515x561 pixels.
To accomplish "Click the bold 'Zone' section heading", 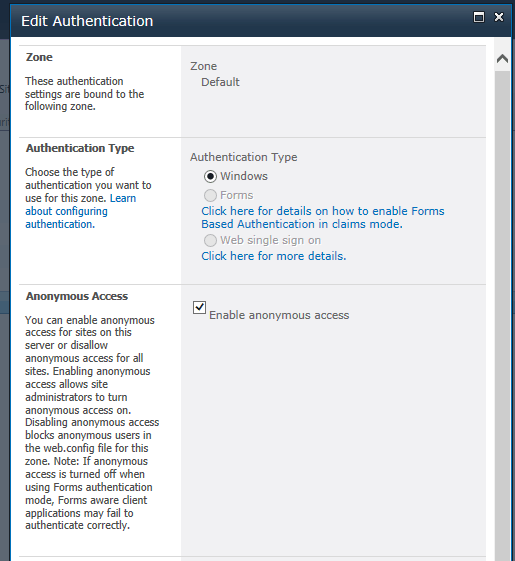I will (x=39, y=57).
